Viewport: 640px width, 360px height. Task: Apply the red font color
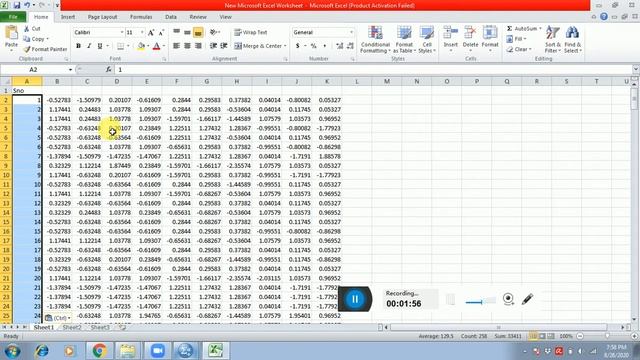156,46
